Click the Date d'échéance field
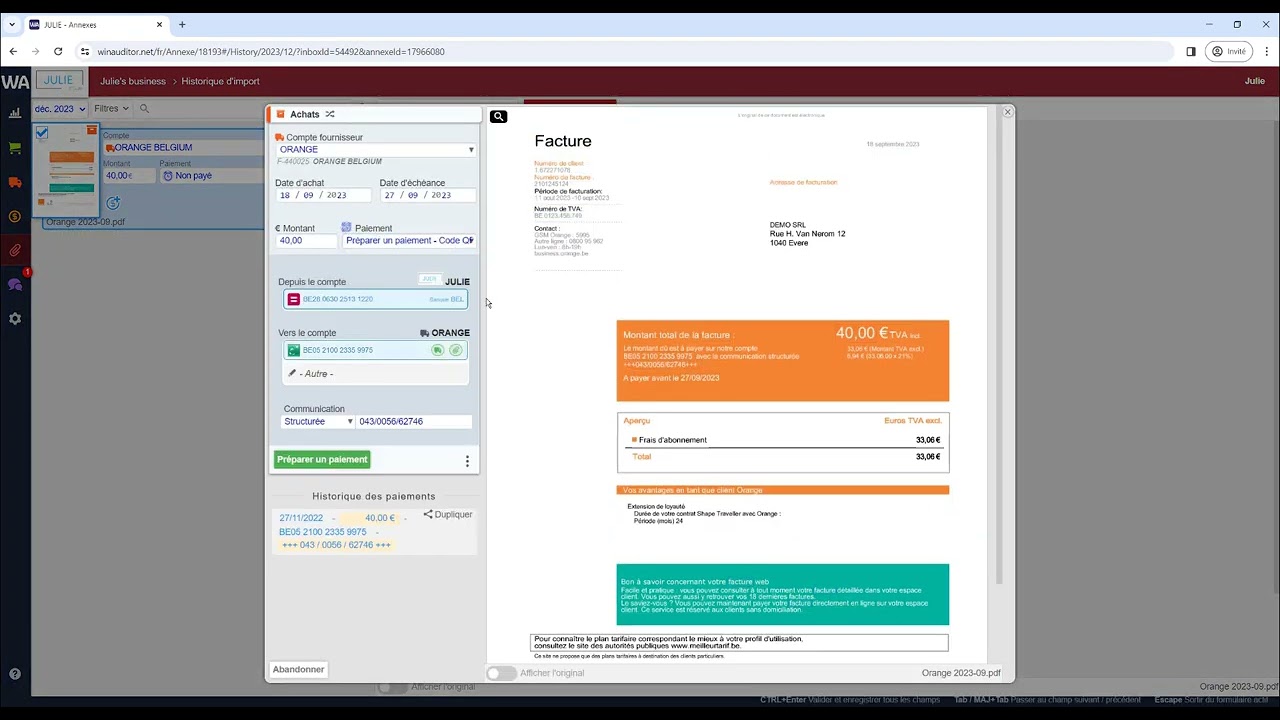 pyautogui.click(x=427, y=195)
